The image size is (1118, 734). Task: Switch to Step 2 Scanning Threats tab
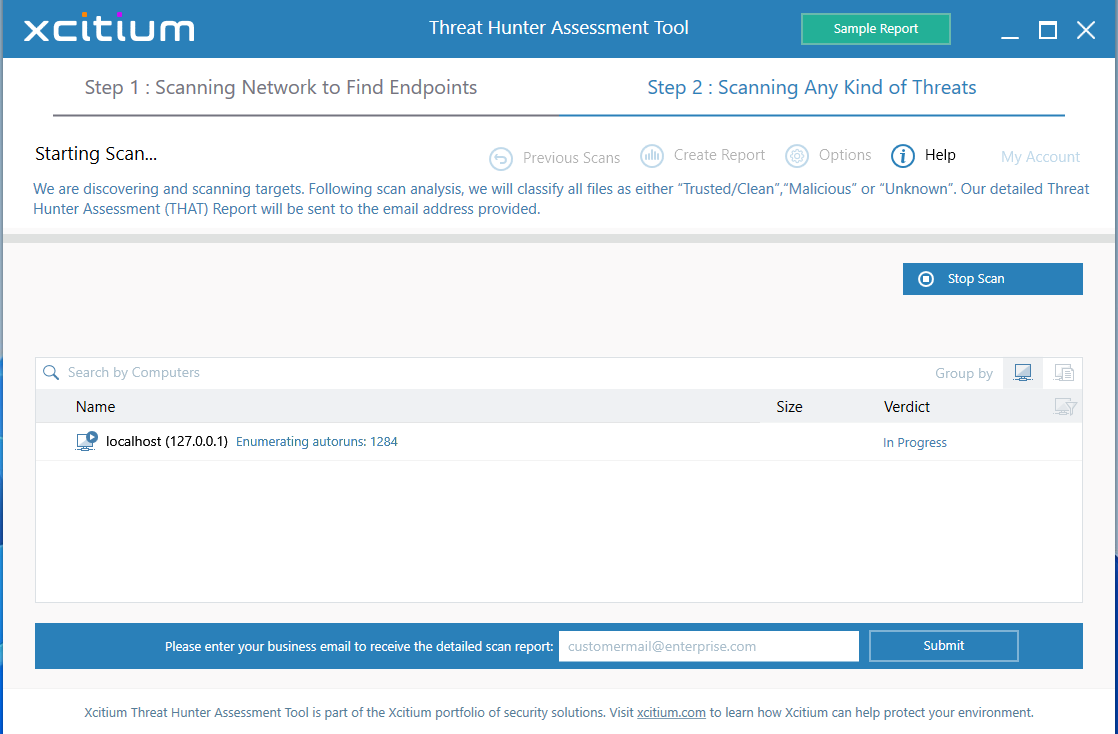point(811,87)
